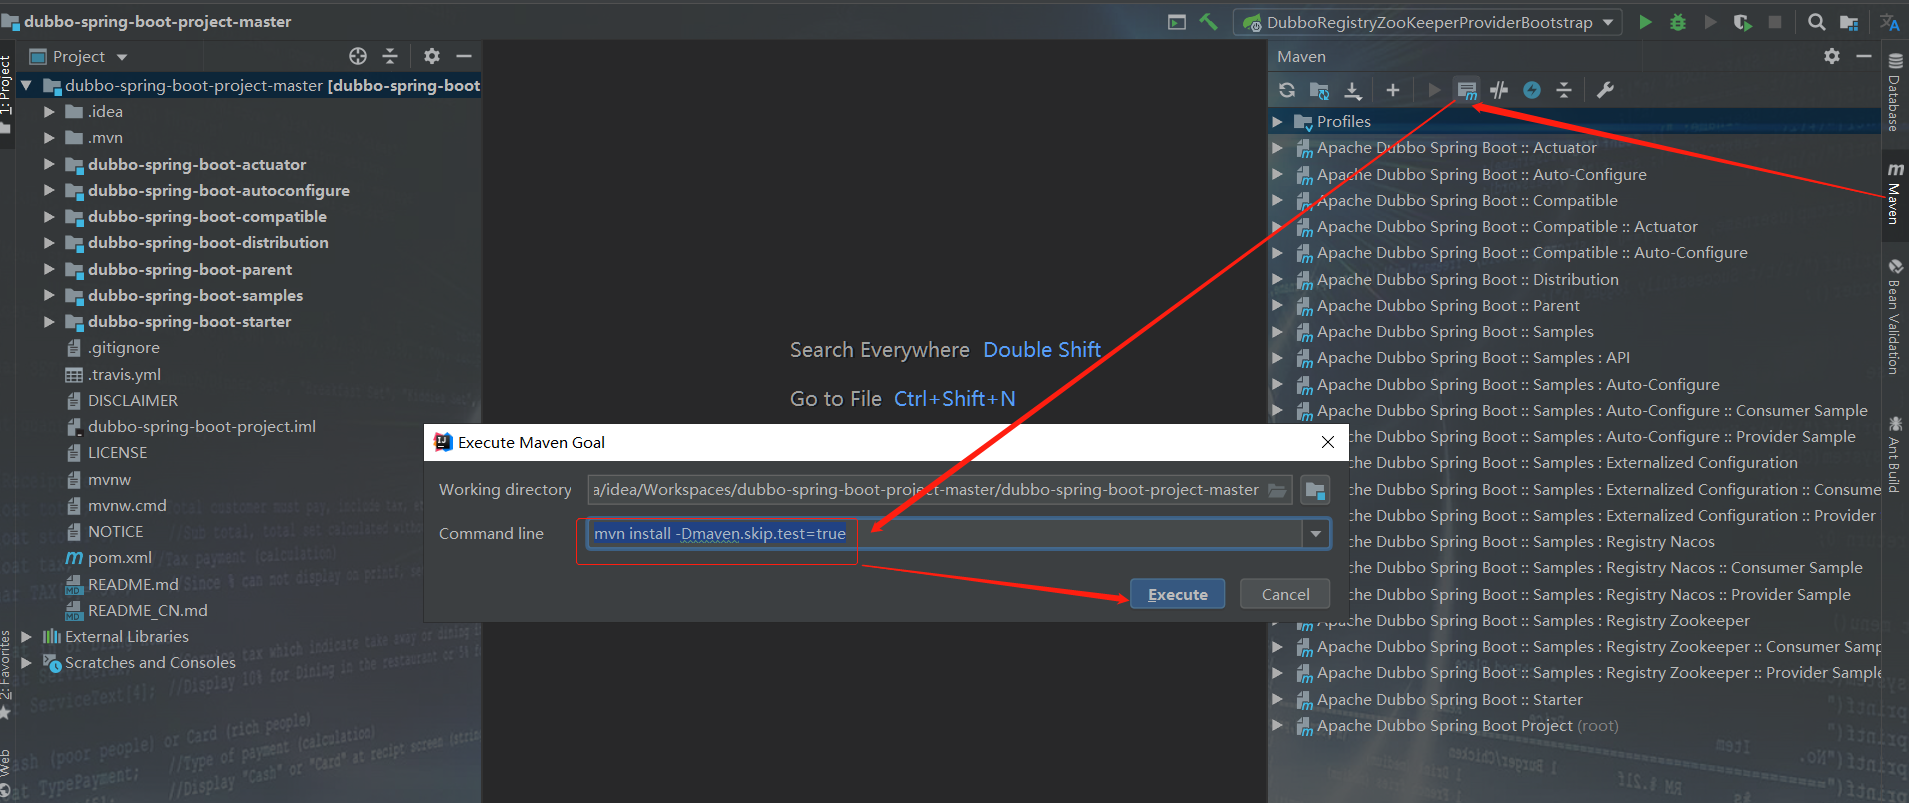Open Ant Build side tab
The image size is (1909, 803).
(x=1894, y=455)
